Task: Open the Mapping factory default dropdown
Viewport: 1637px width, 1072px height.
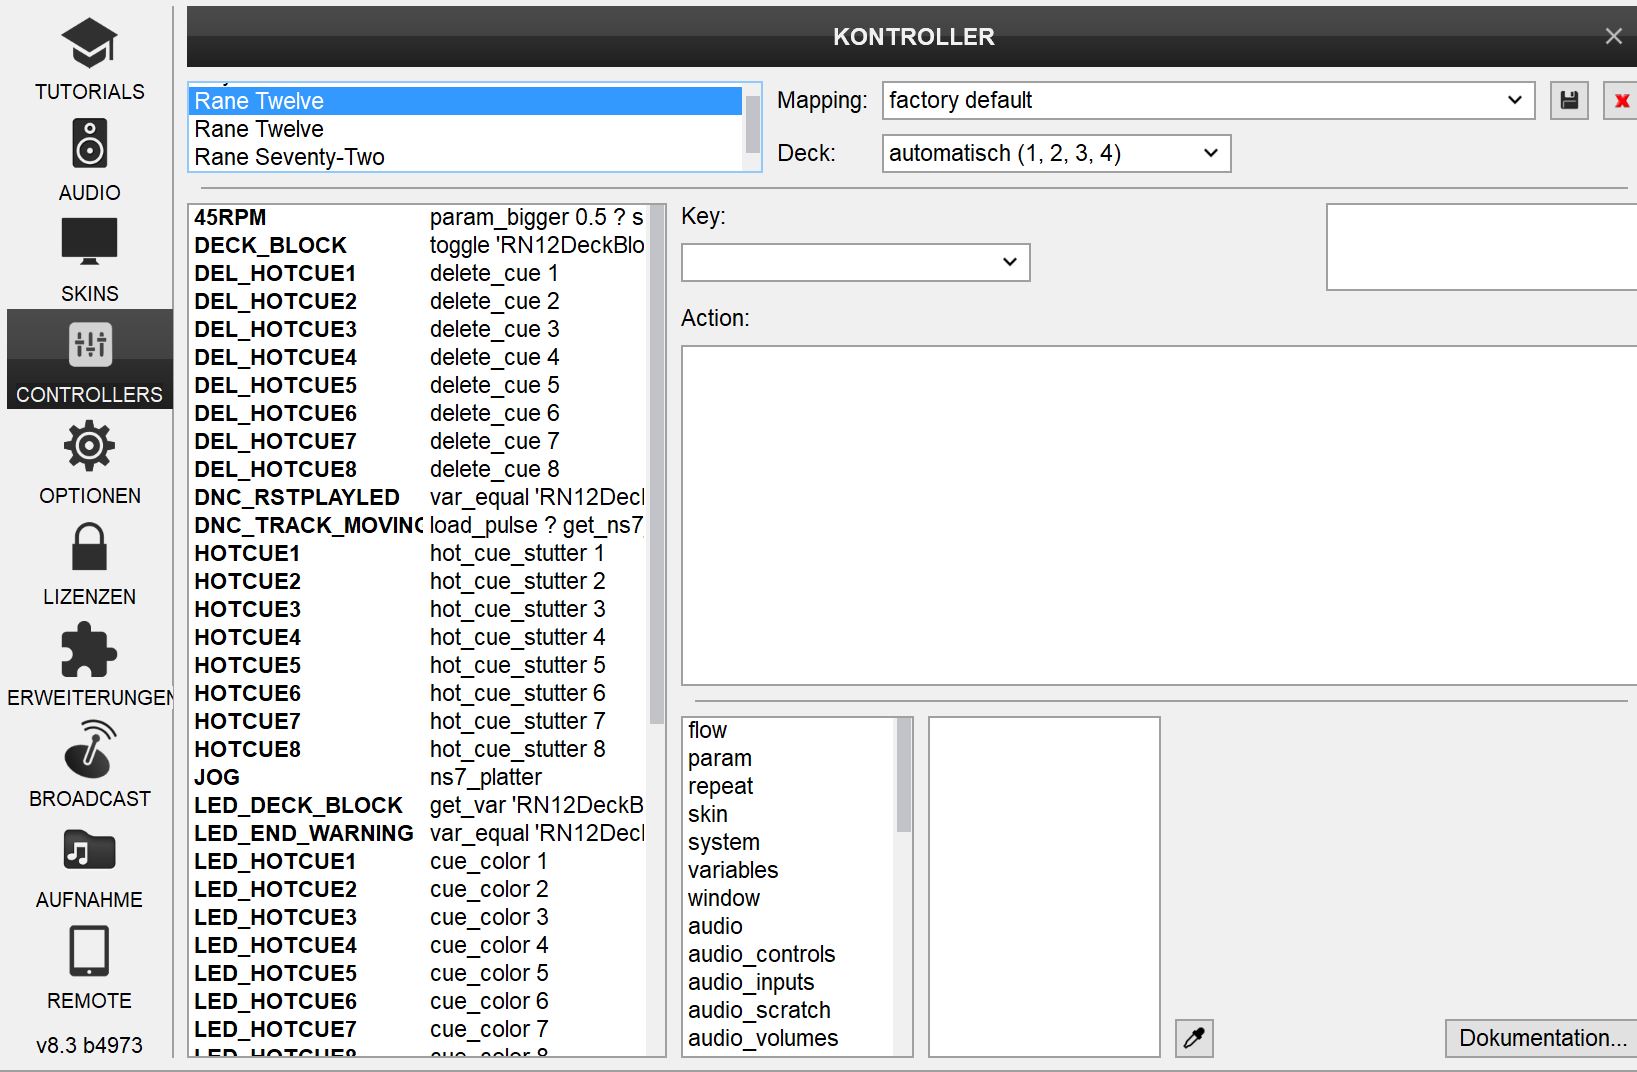Action: 1208,100
